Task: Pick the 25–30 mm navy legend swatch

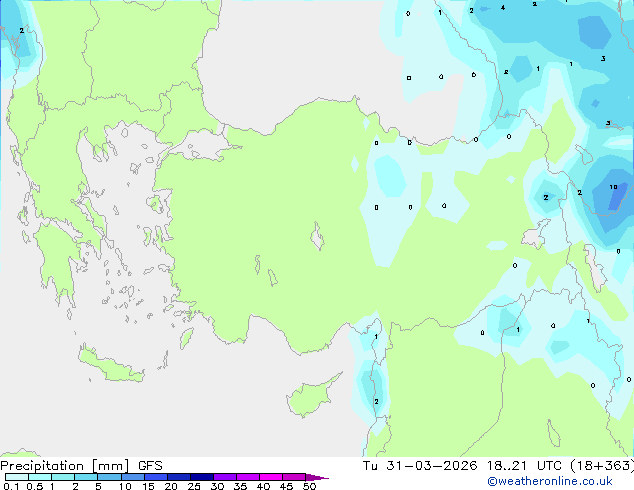Action: pyautogui.click(x=202, y=477)
